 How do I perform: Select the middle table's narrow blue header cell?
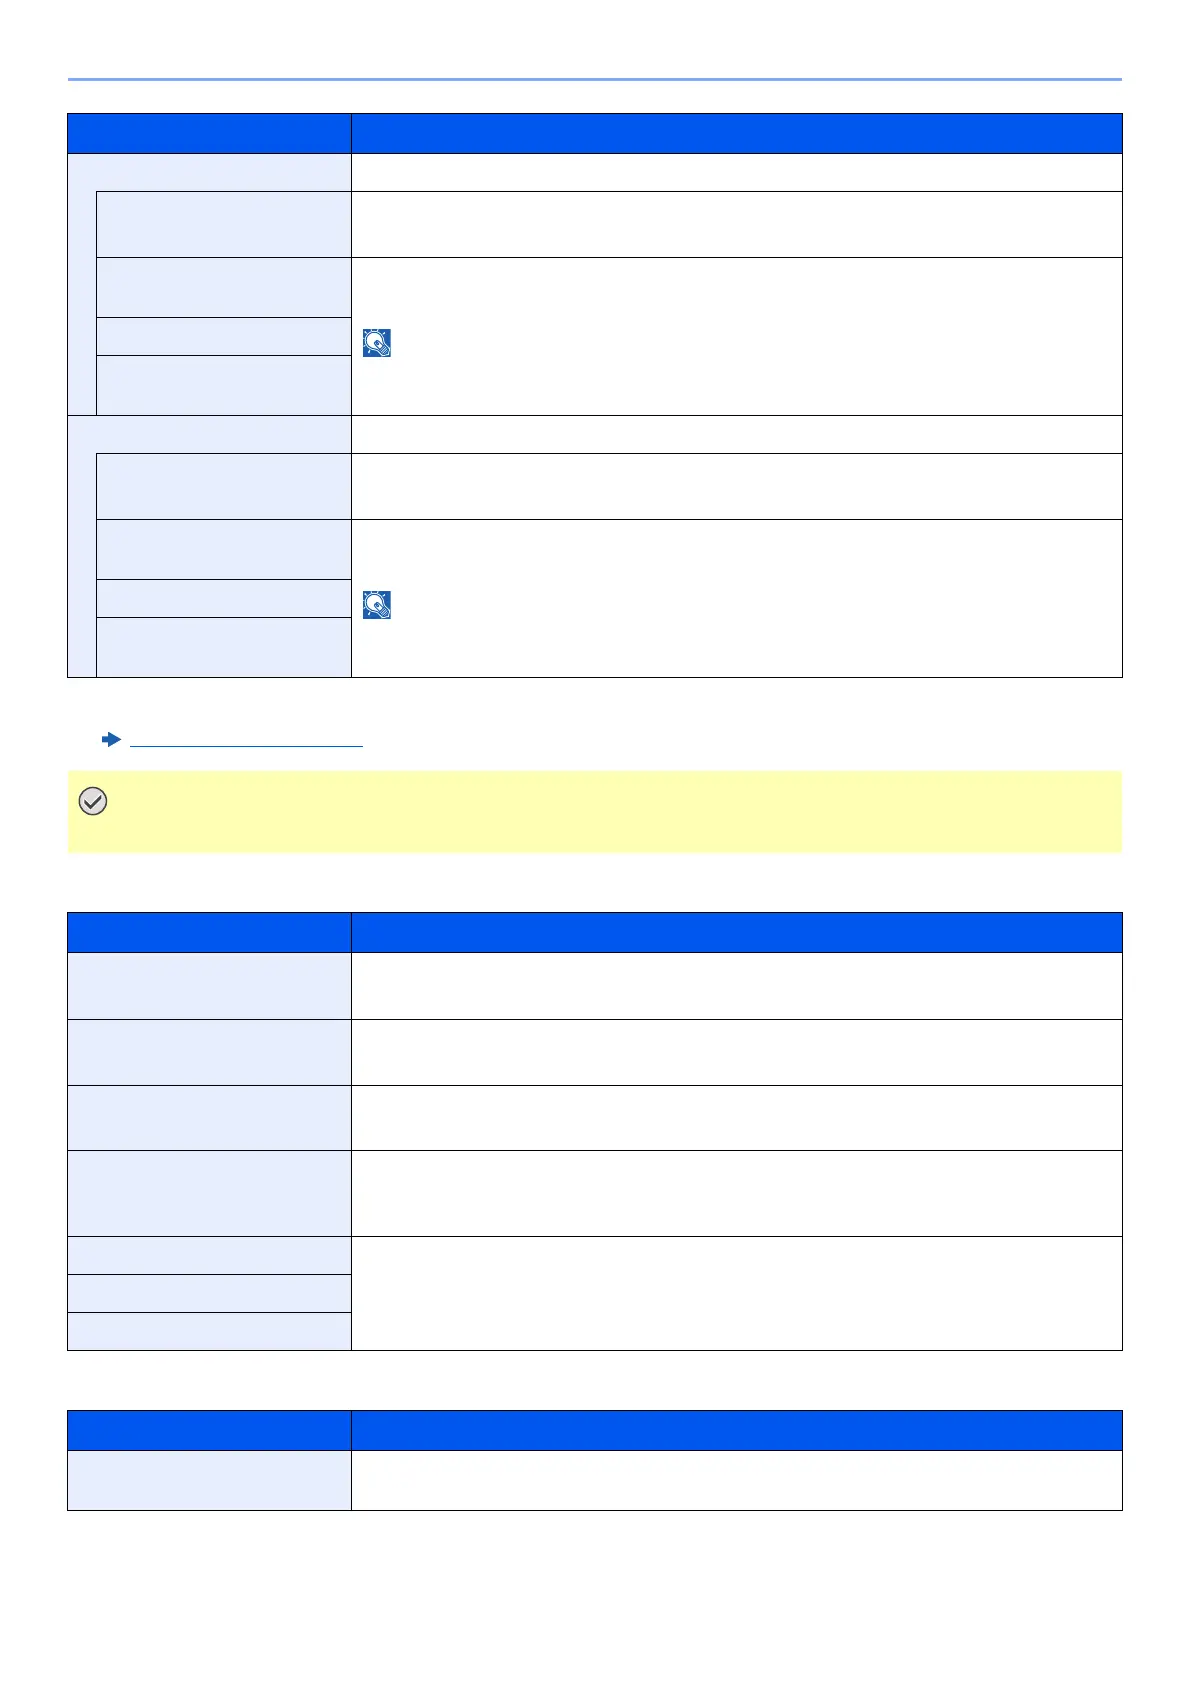point(209,932)
